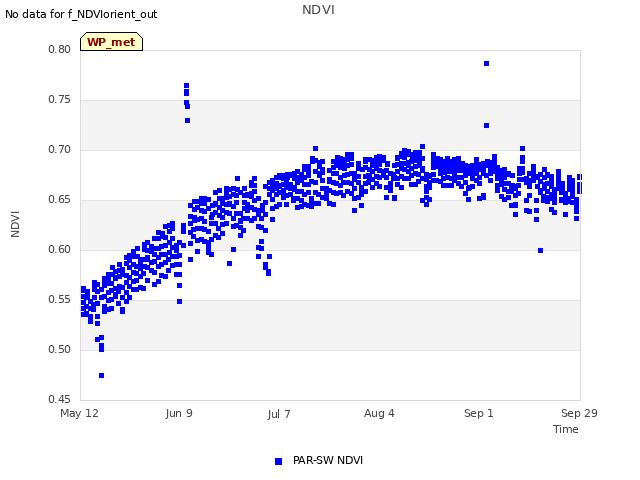The width and height of the screenshot is (640, 480).
Task: Click the 0.60 y-axis value
Action: pos(59,249)
